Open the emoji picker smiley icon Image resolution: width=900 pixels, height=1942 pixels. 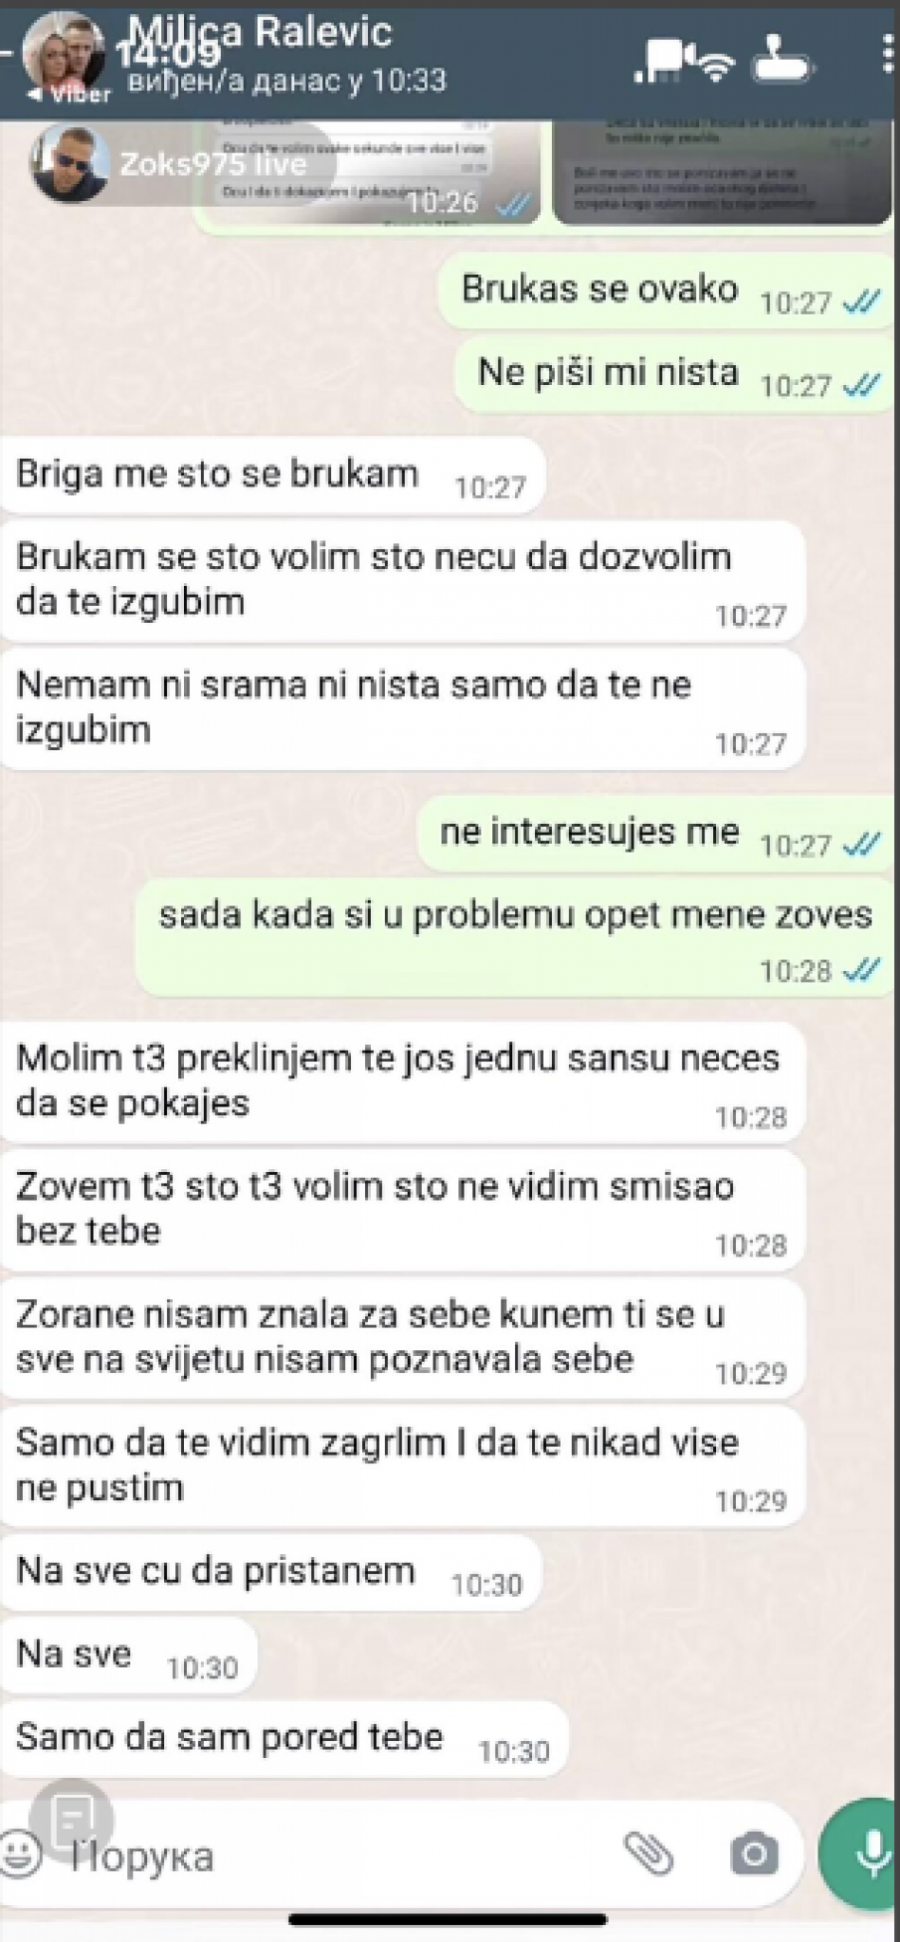coord(20,1854)
